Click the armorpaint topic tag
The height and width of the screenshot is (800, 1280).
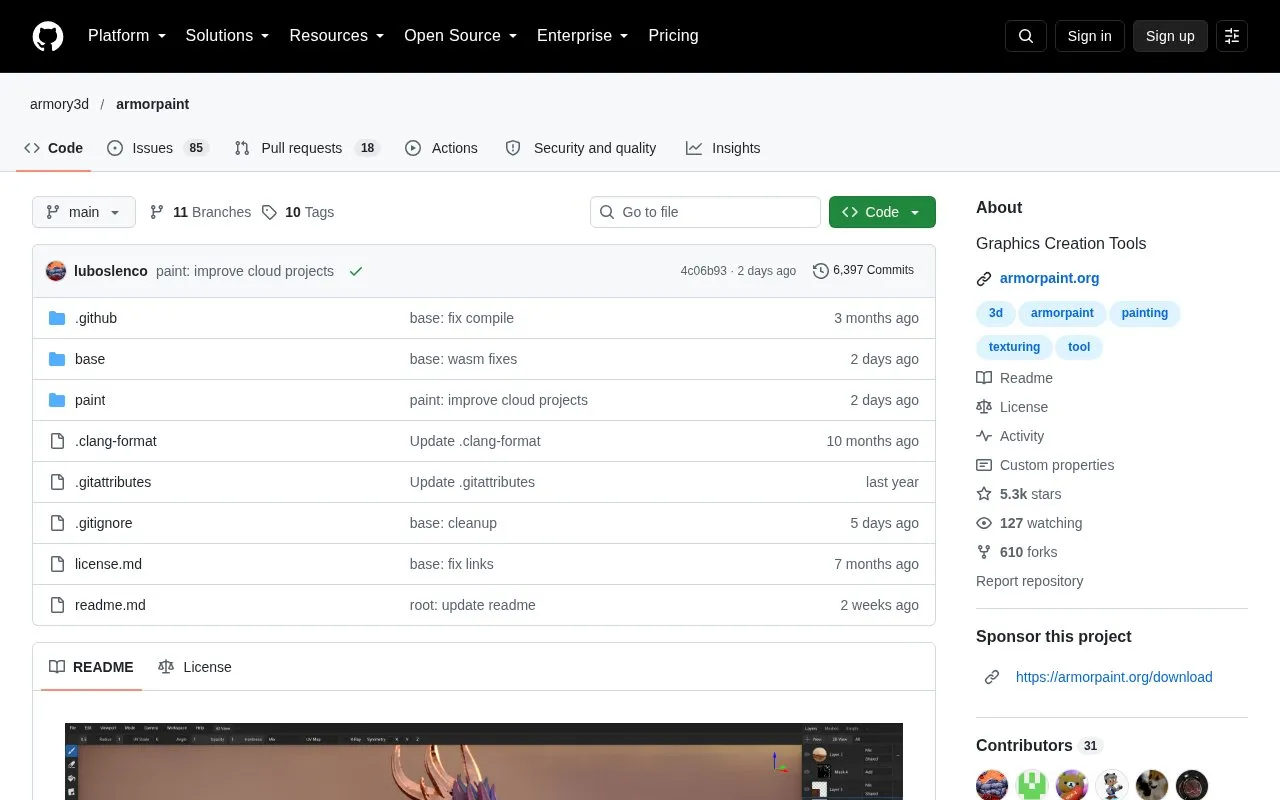[1062, 313]
